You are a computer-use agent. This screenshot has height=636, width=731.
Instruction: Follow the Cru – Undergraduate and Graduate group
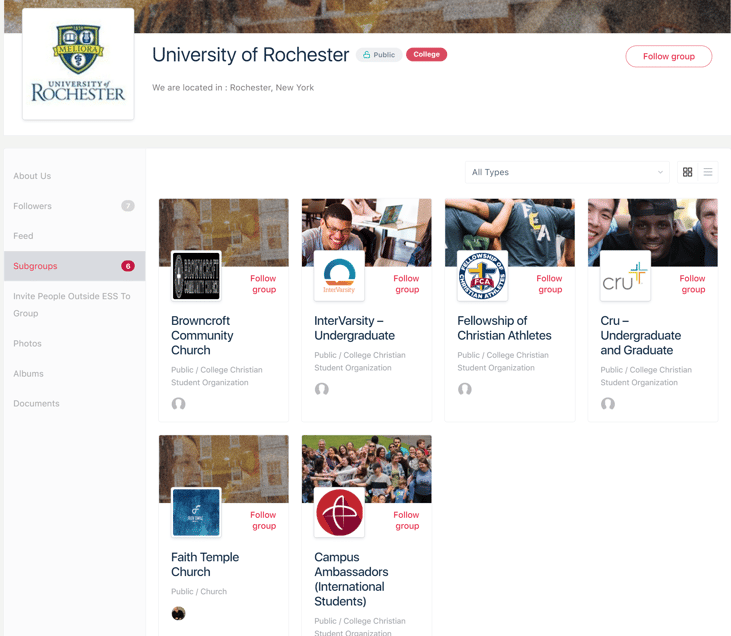[693, 284]
